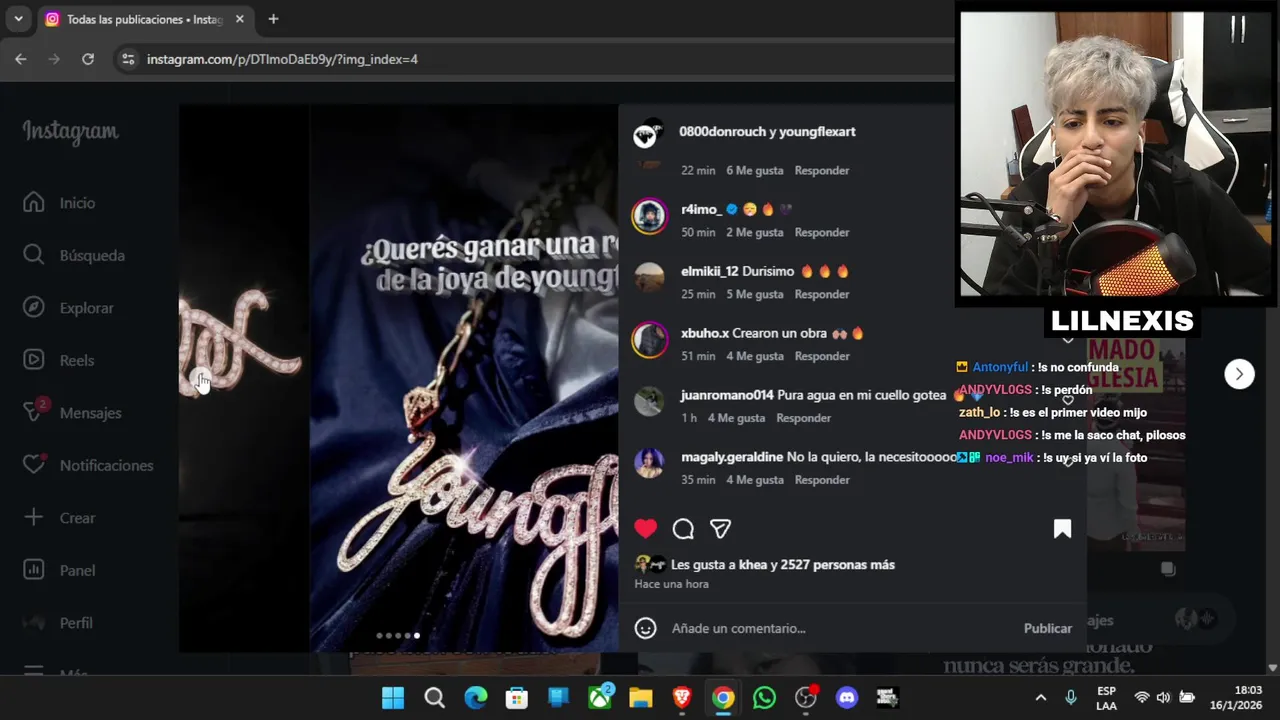Open Explorar page

point(86,308)
